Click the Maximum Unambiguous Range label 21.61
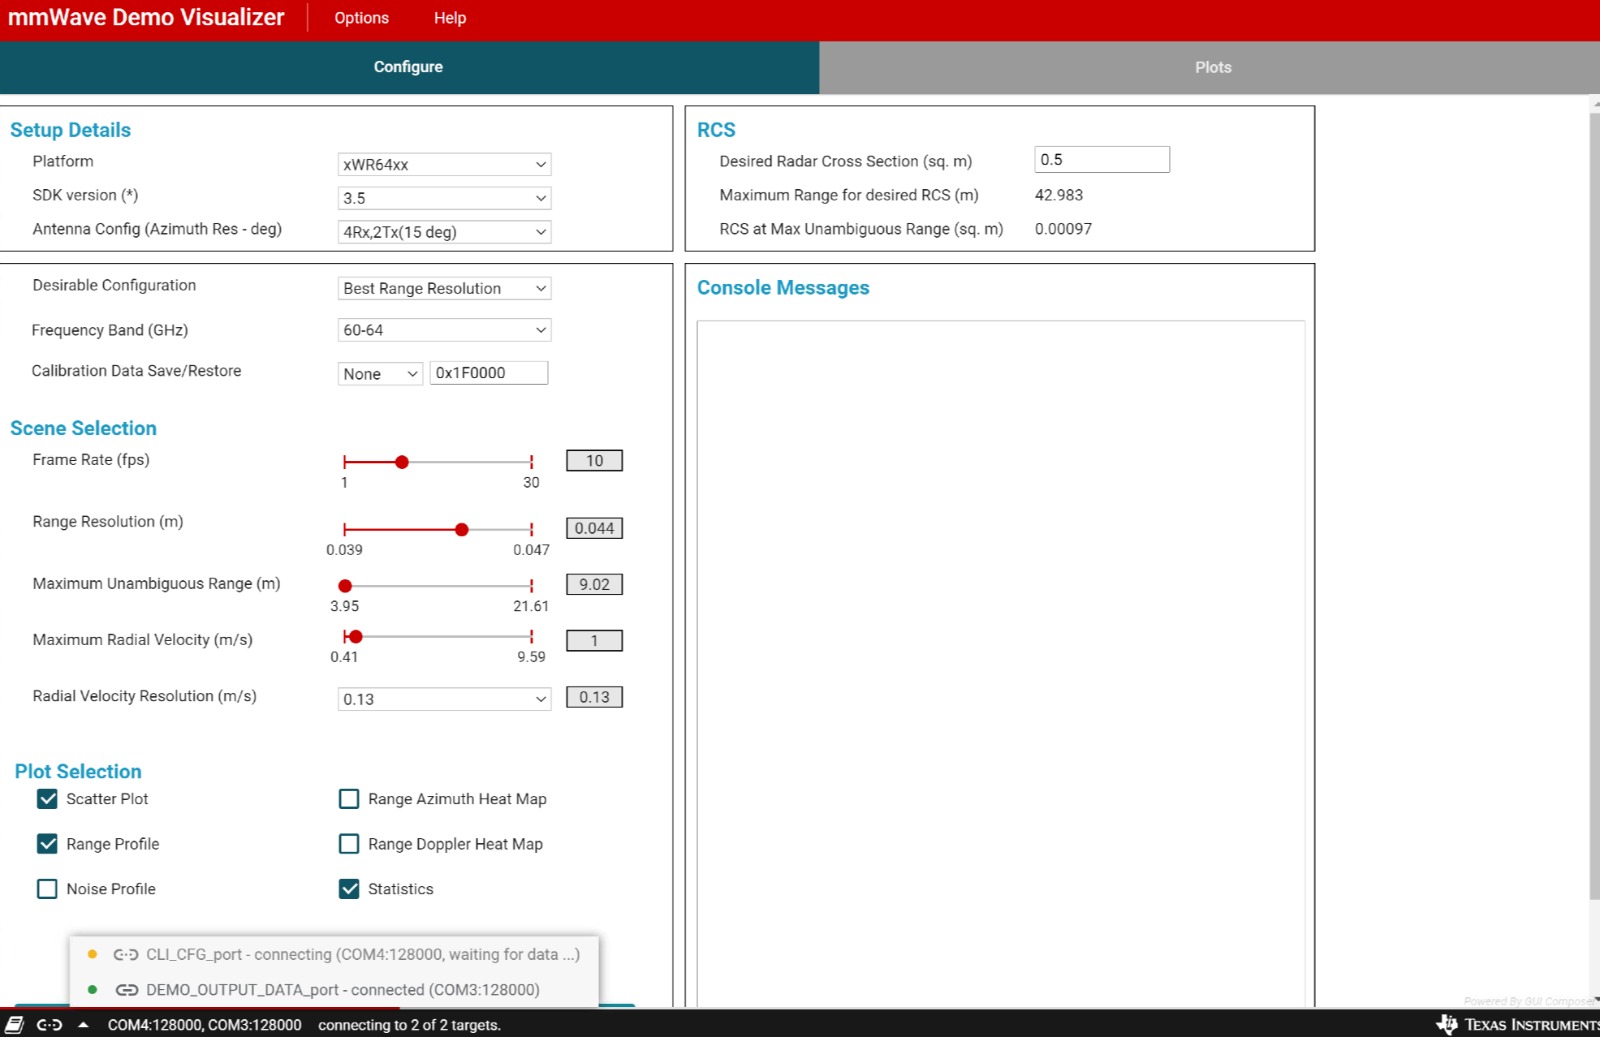 (531, 606)
